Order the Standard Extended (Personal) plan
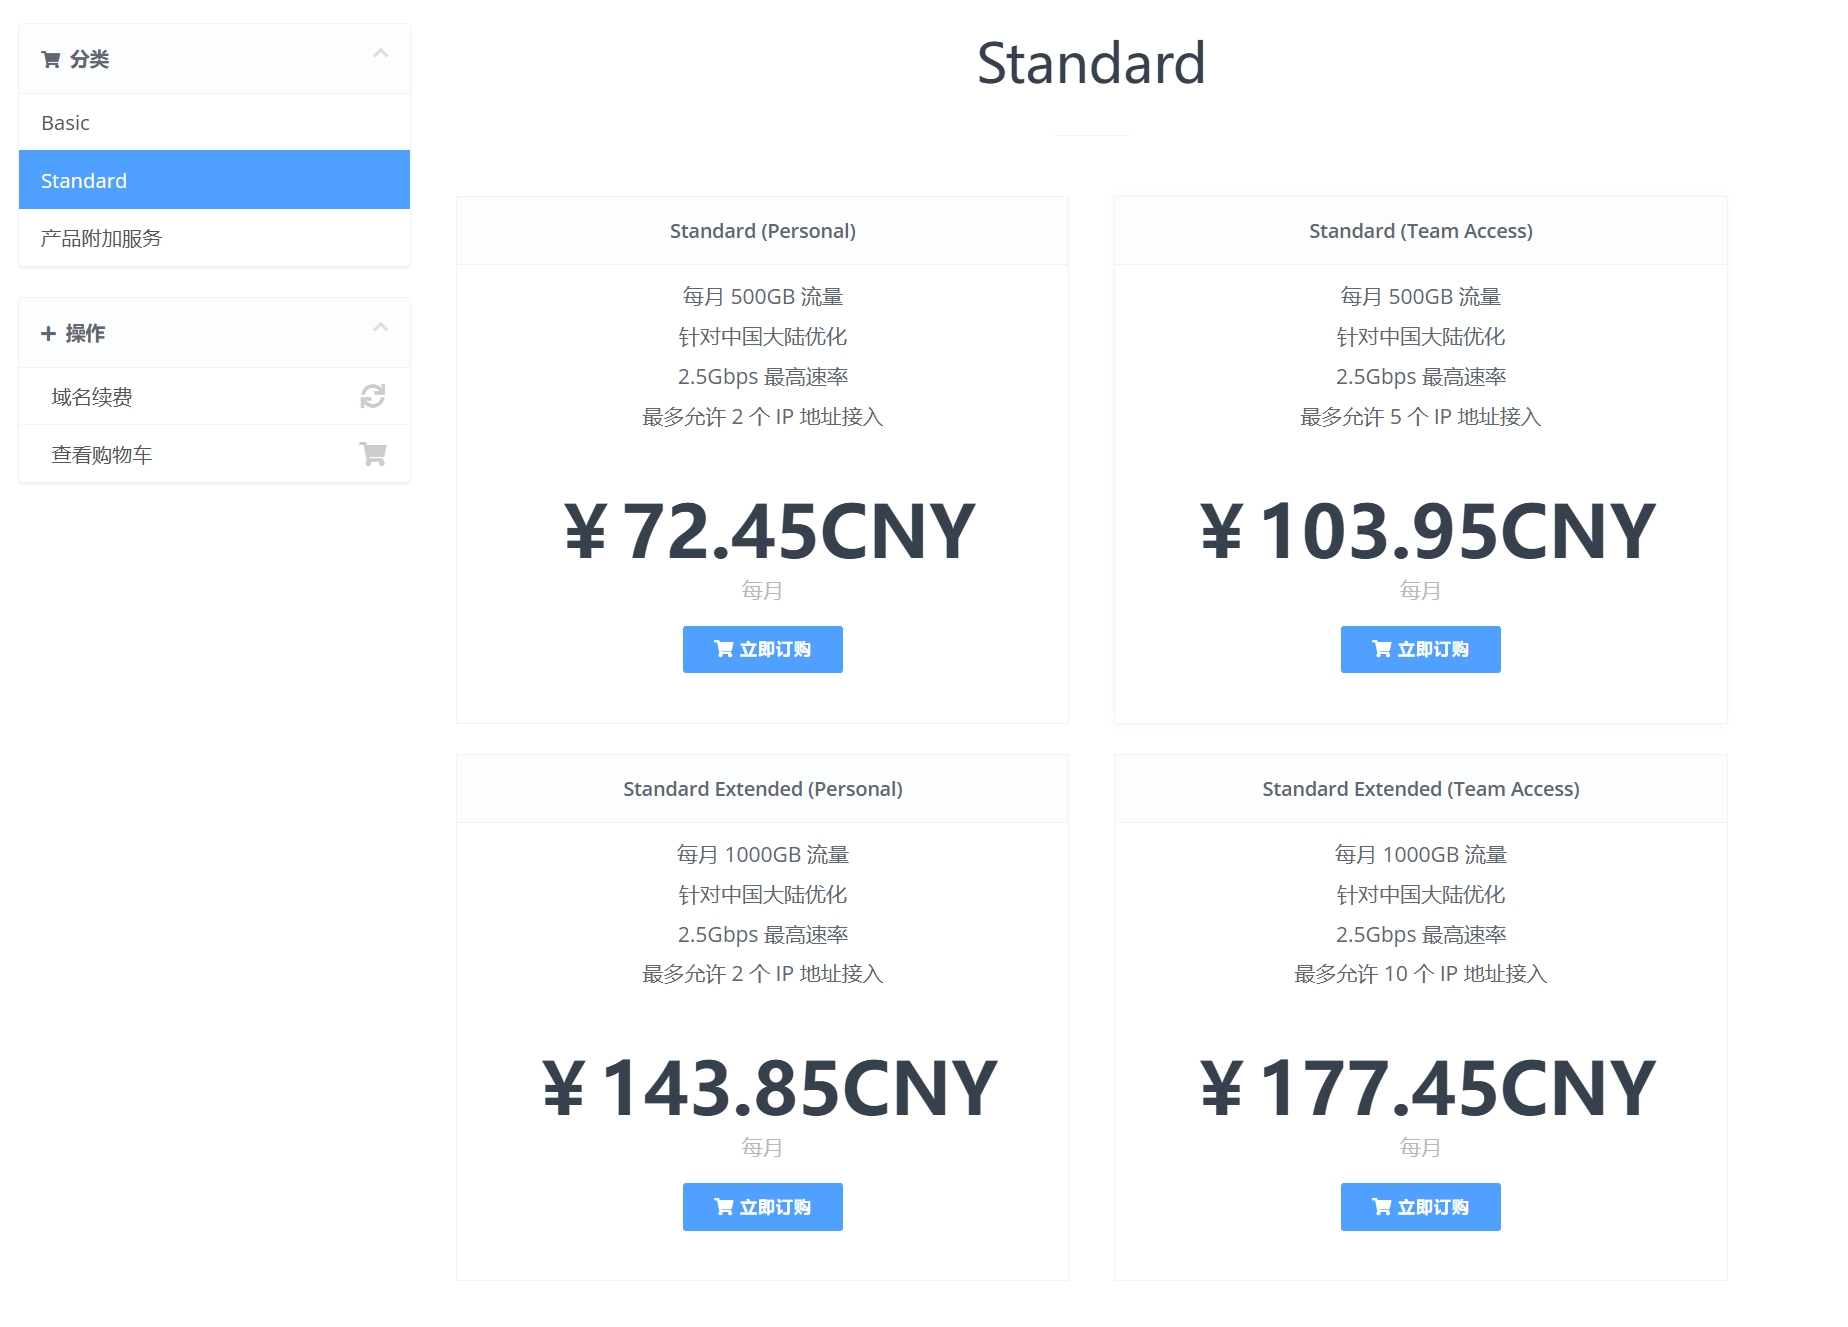 (762, 1207)
